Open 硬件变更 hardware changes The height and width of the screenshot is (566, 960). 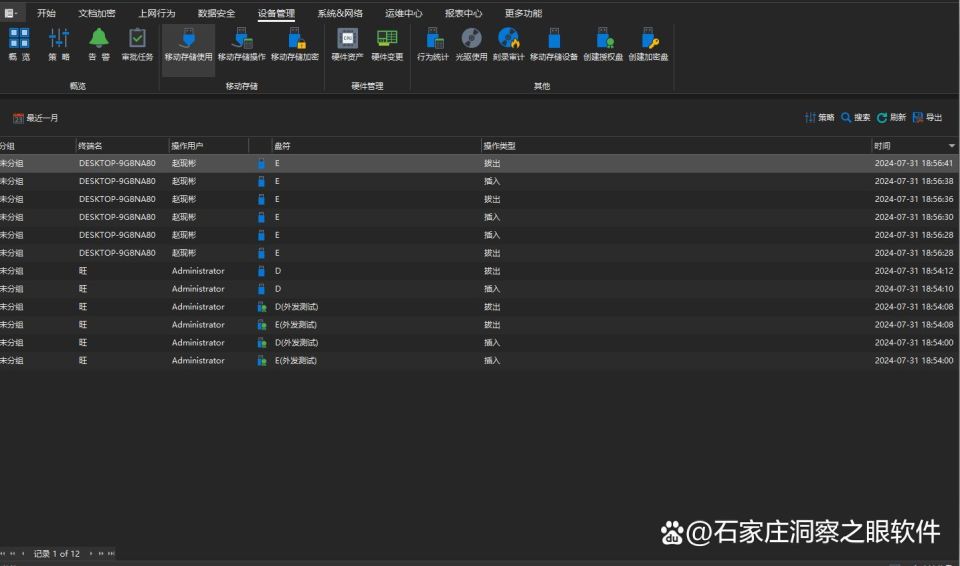[387, 44]
